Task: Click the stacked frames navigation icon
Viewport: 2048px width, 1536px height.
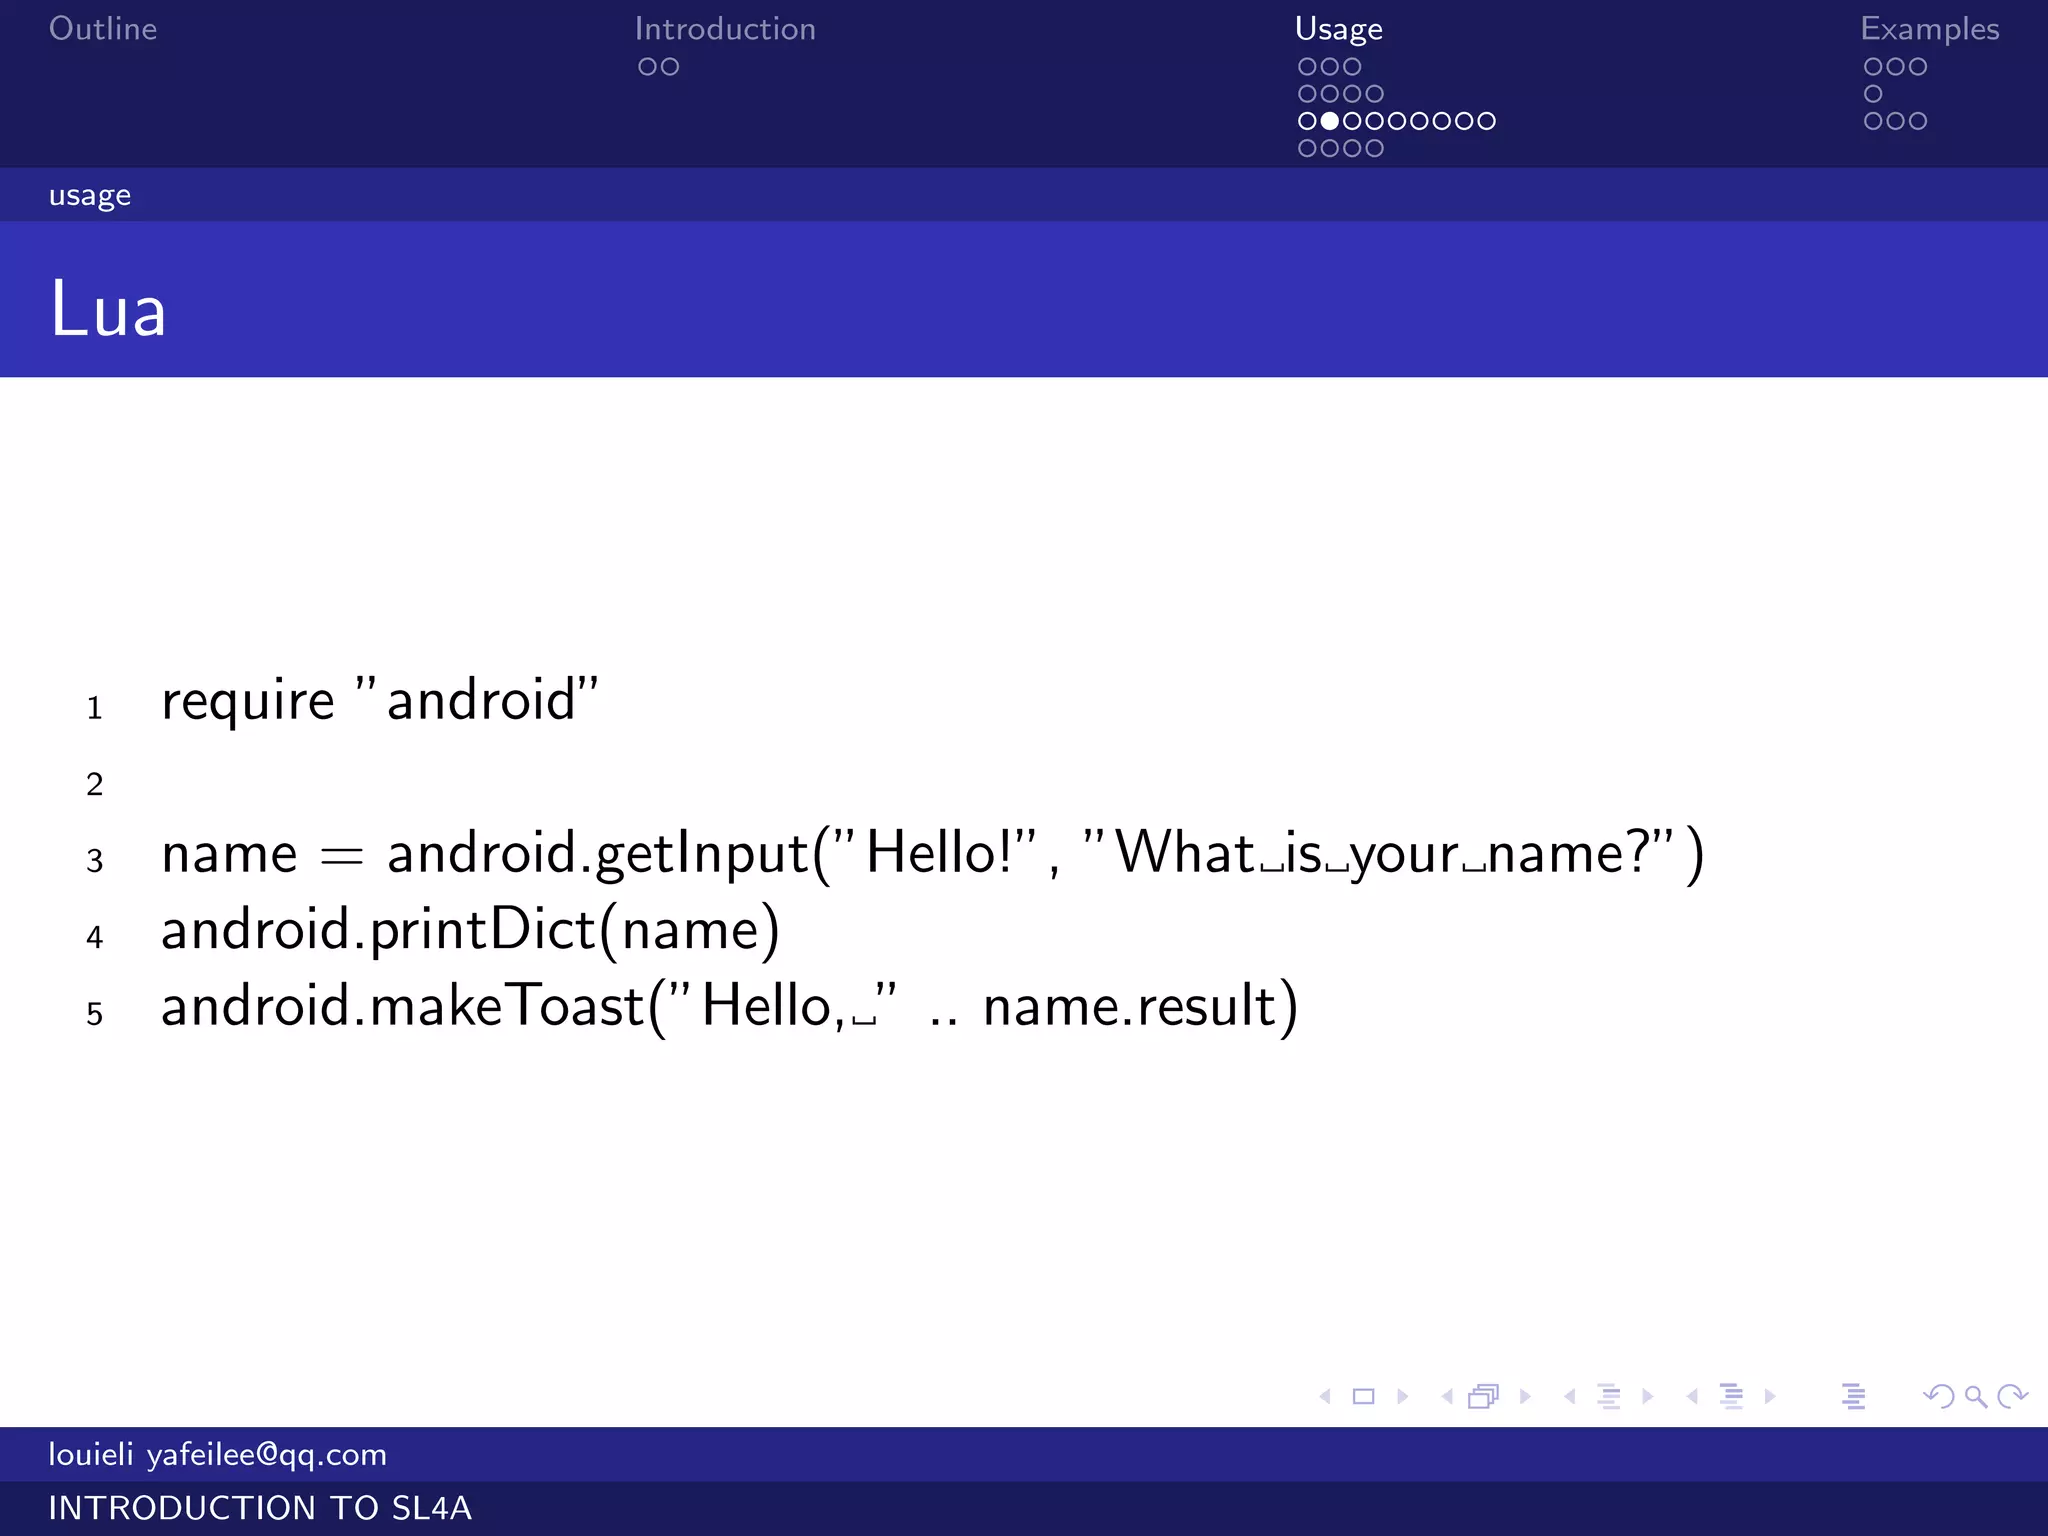Action: coord(1484,1396)
